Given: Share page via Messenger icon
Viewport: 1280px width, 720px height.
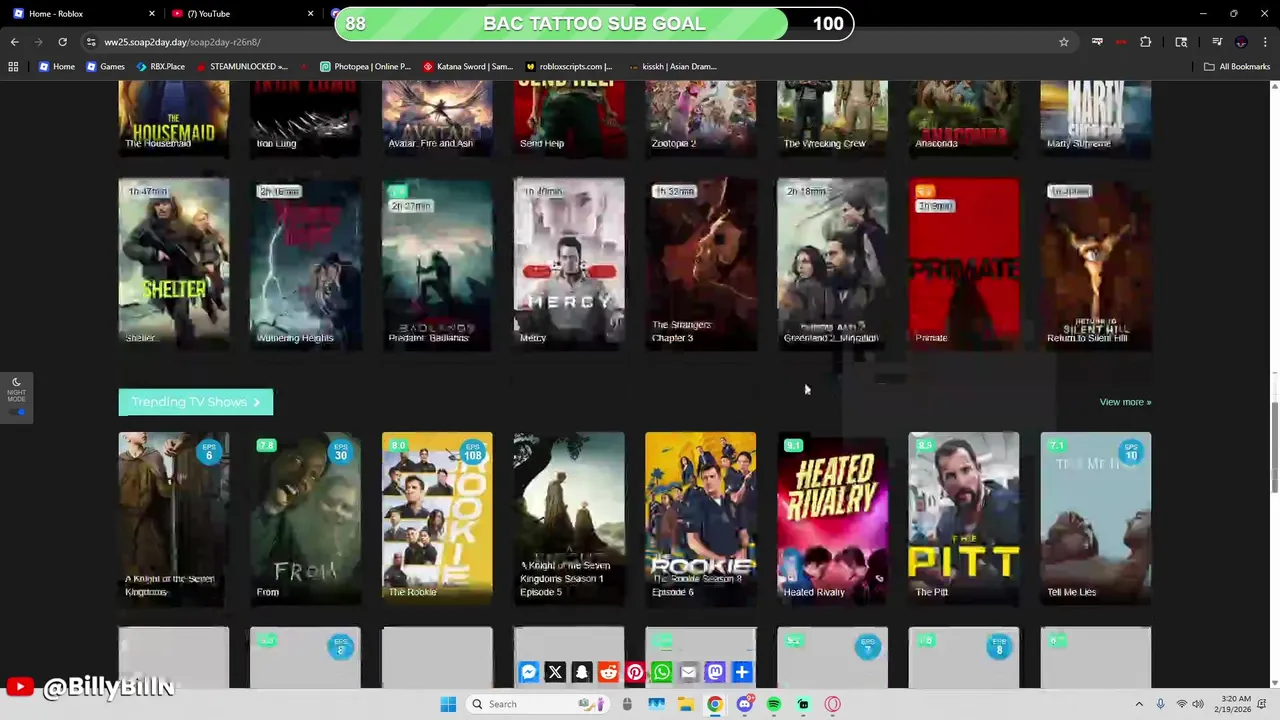Looking at the screenshot, I should click(x=528, y=672).
